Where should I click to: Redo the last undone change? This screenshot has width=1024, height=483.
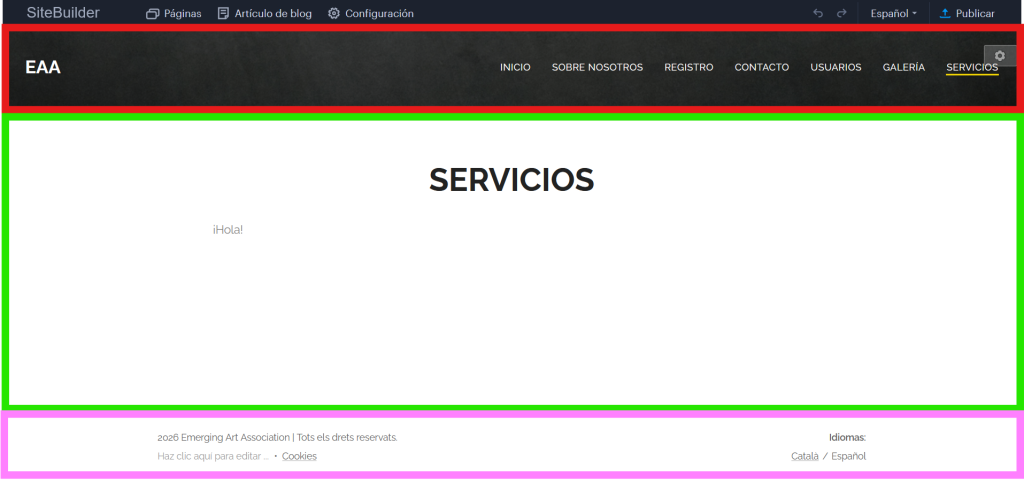click(x=842, y=14)
